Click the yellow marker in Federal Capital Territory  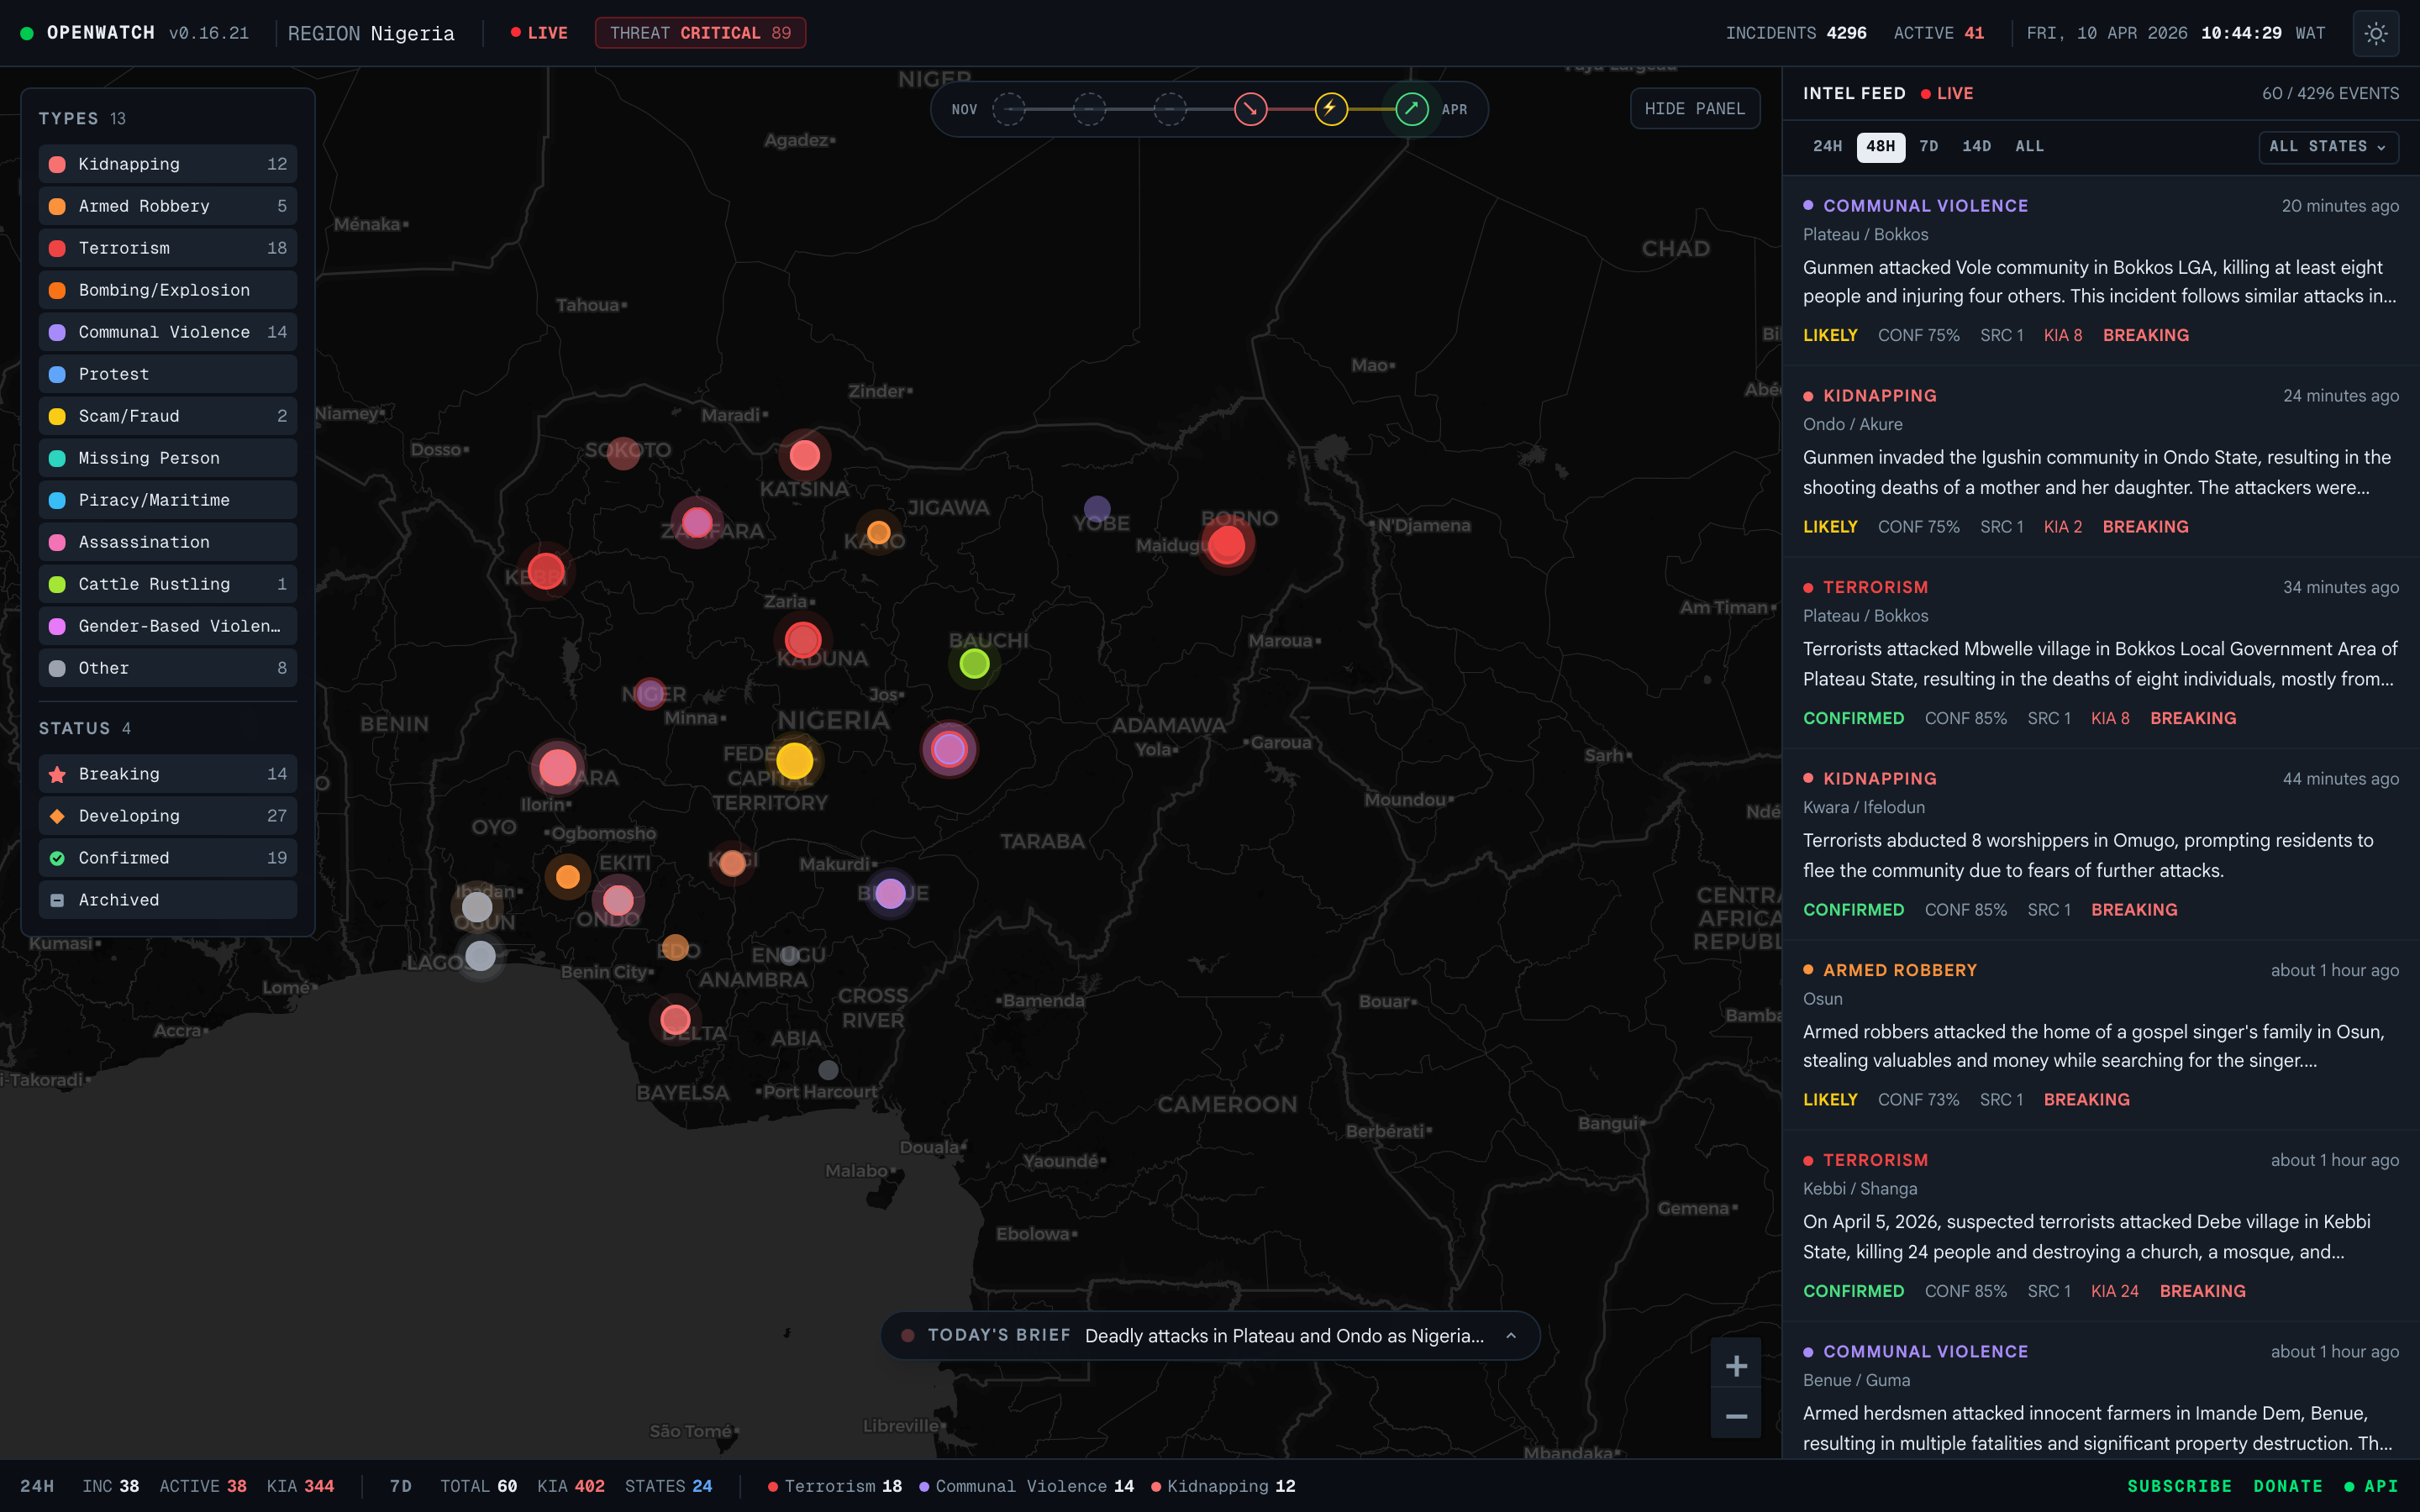tap(795, 761)
